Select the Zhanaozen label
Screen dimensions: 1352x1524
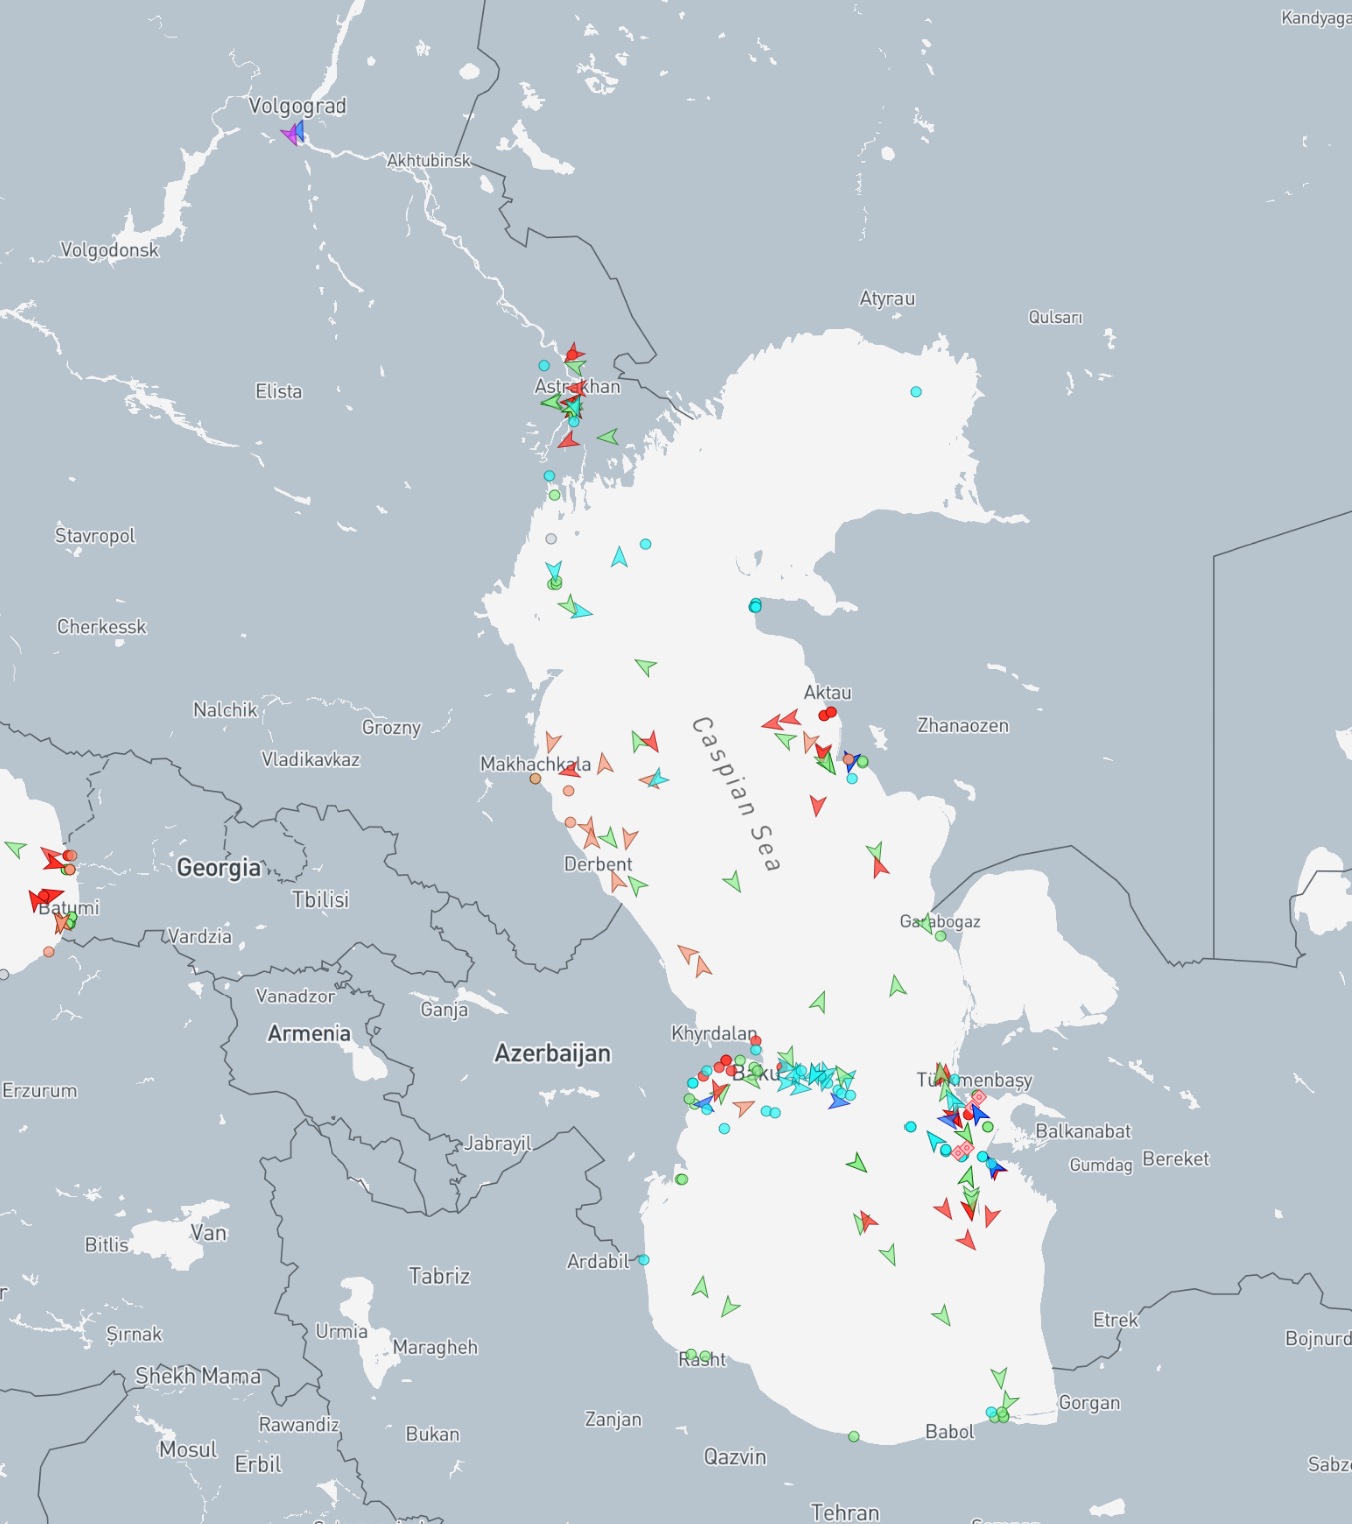[963, 726]
